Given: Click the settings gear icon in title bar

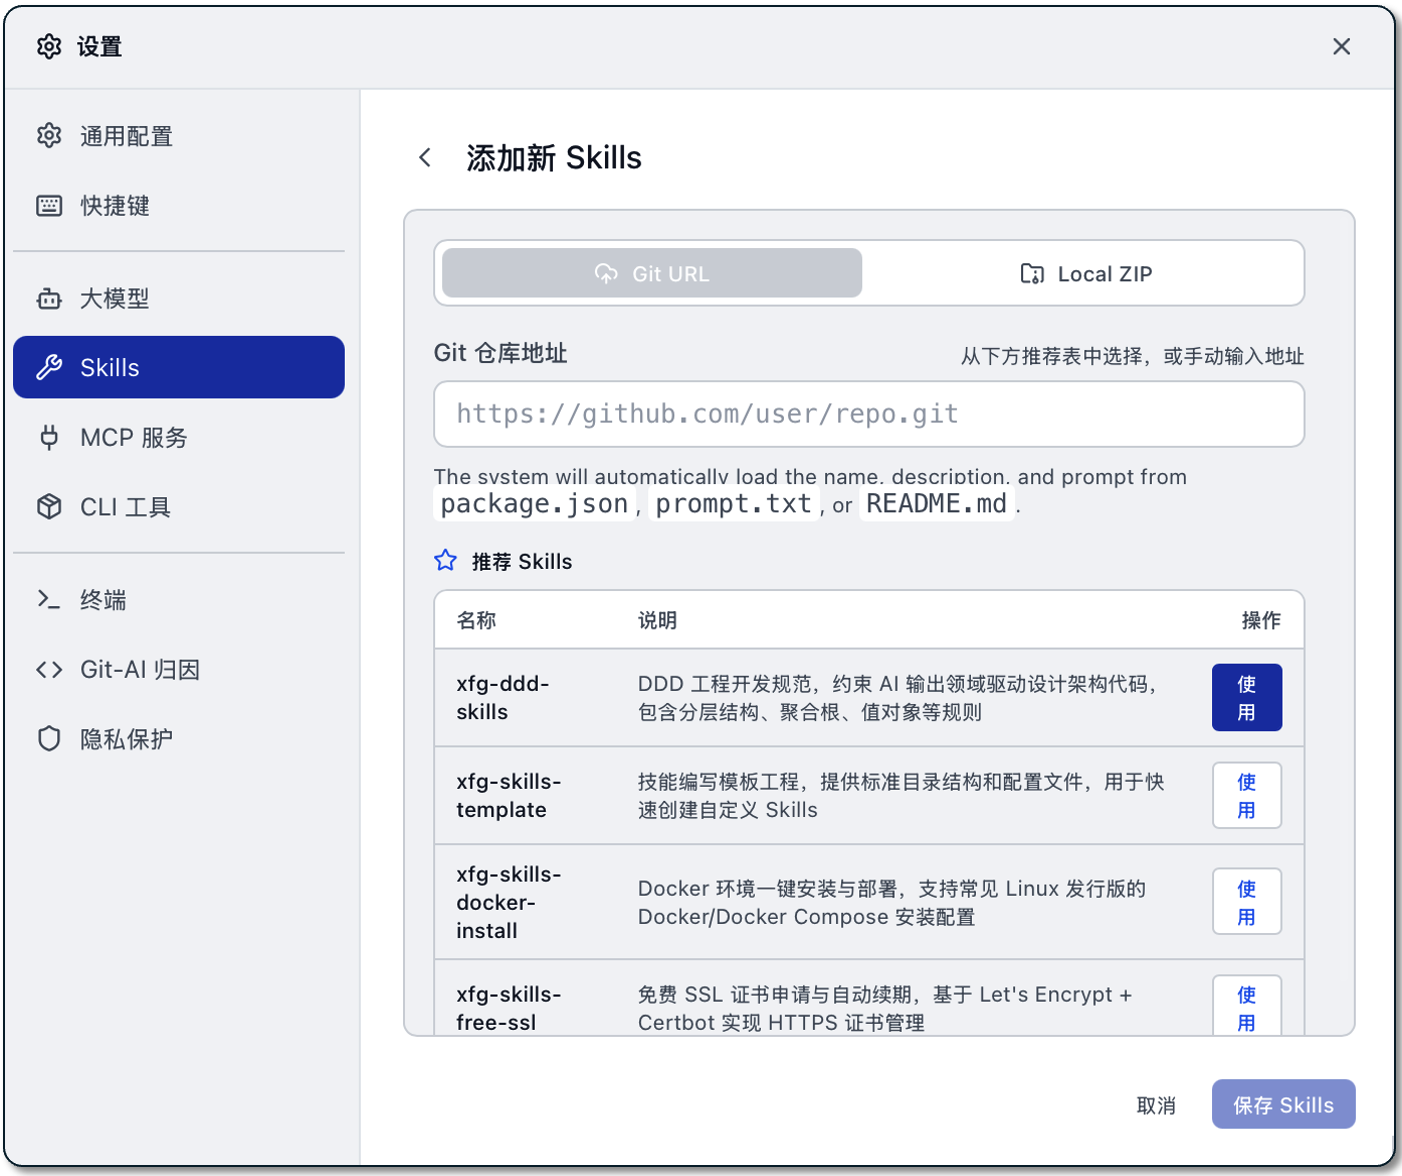Looking at the screenshot, I should tap(49, 47).
